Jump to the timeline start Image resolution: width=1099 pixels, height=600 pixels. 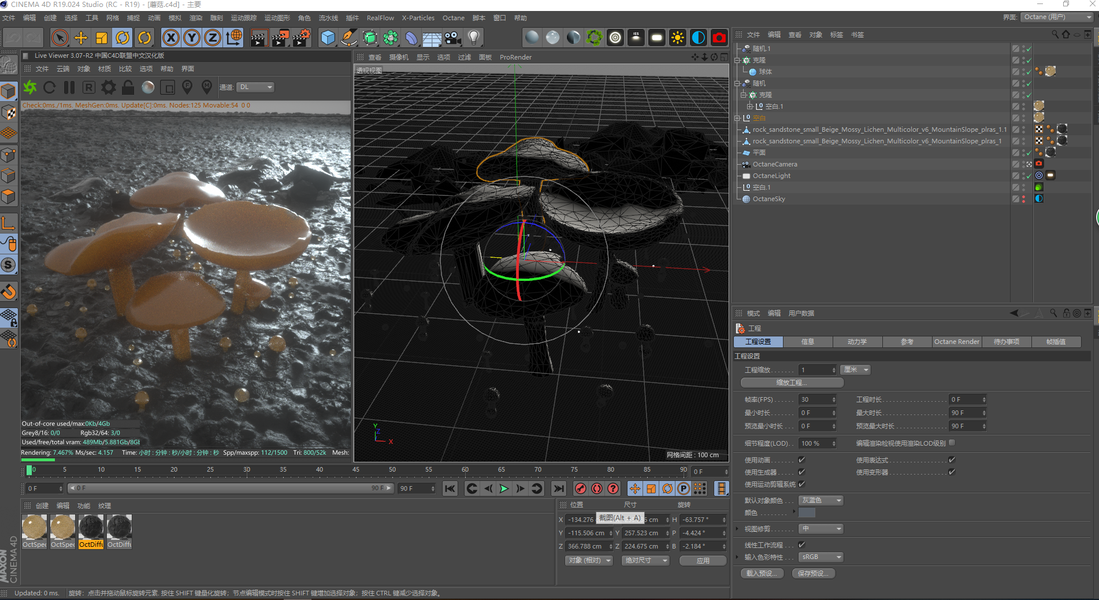(451, 489)
